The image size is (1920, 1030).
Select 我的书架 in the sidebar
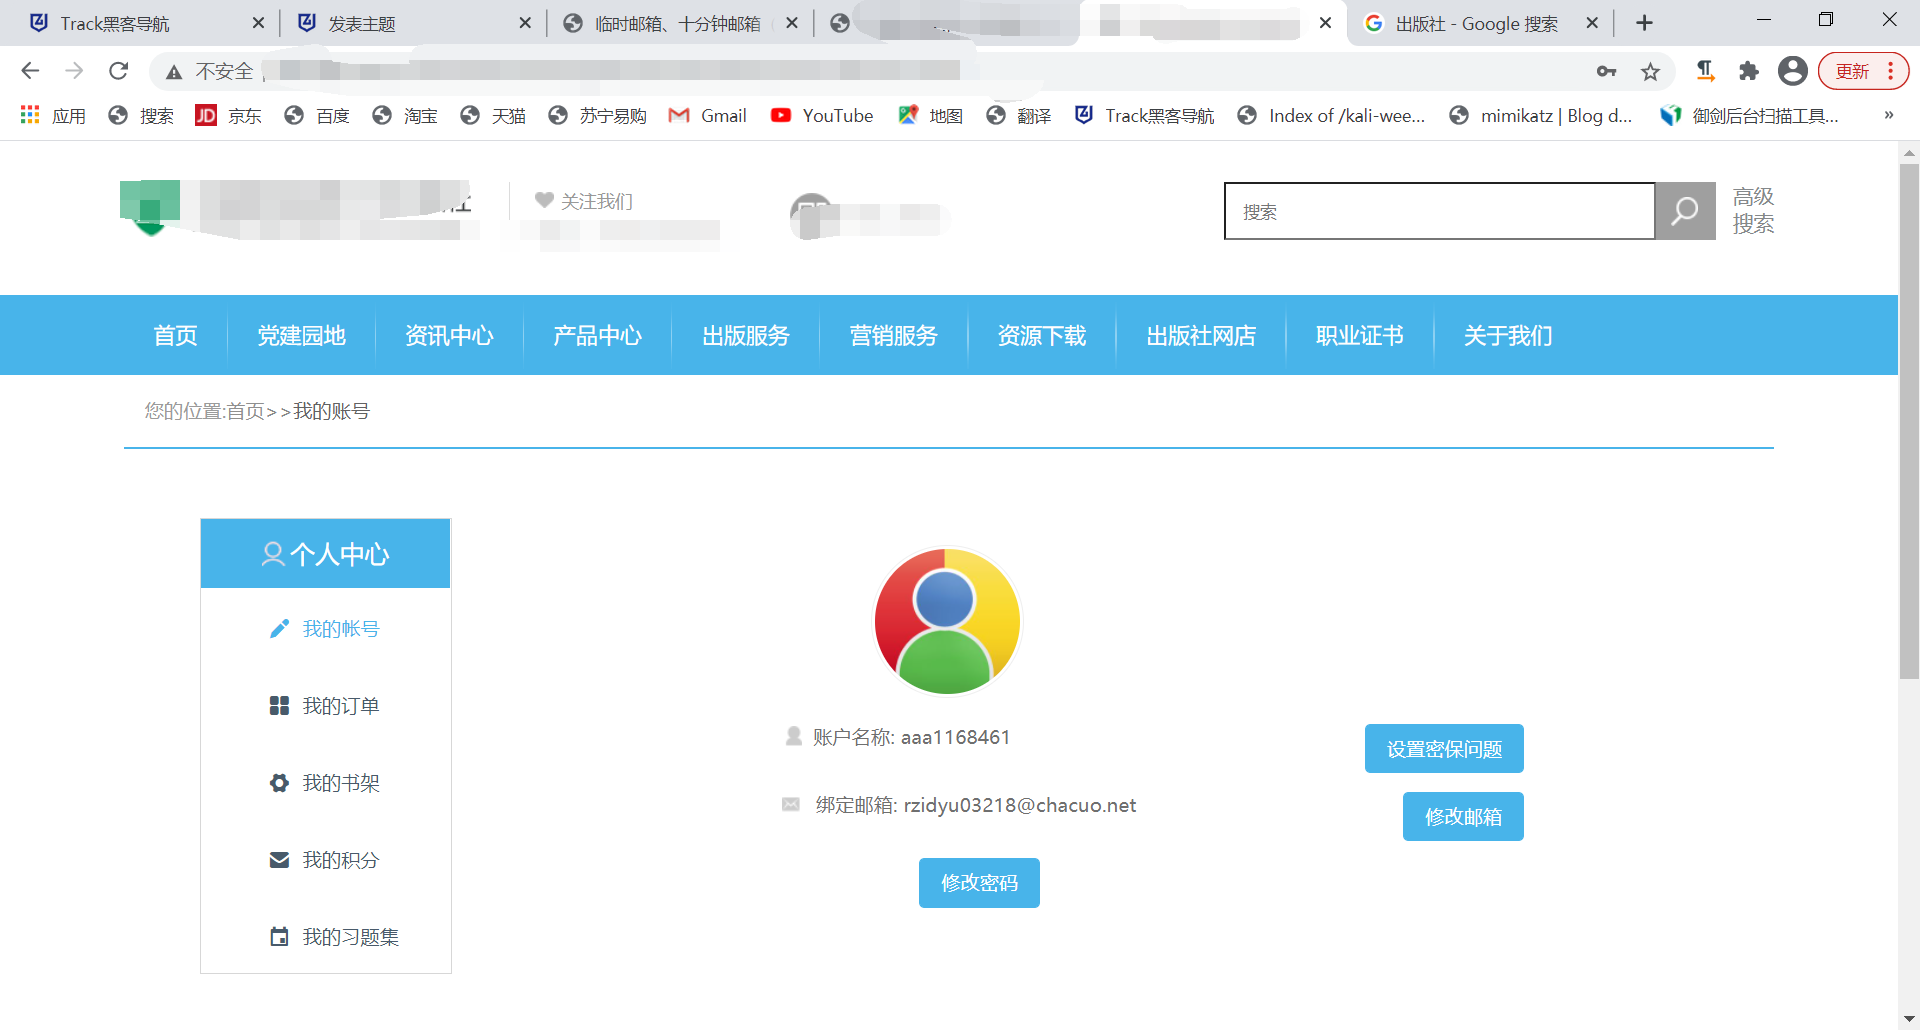click(326, 783)
